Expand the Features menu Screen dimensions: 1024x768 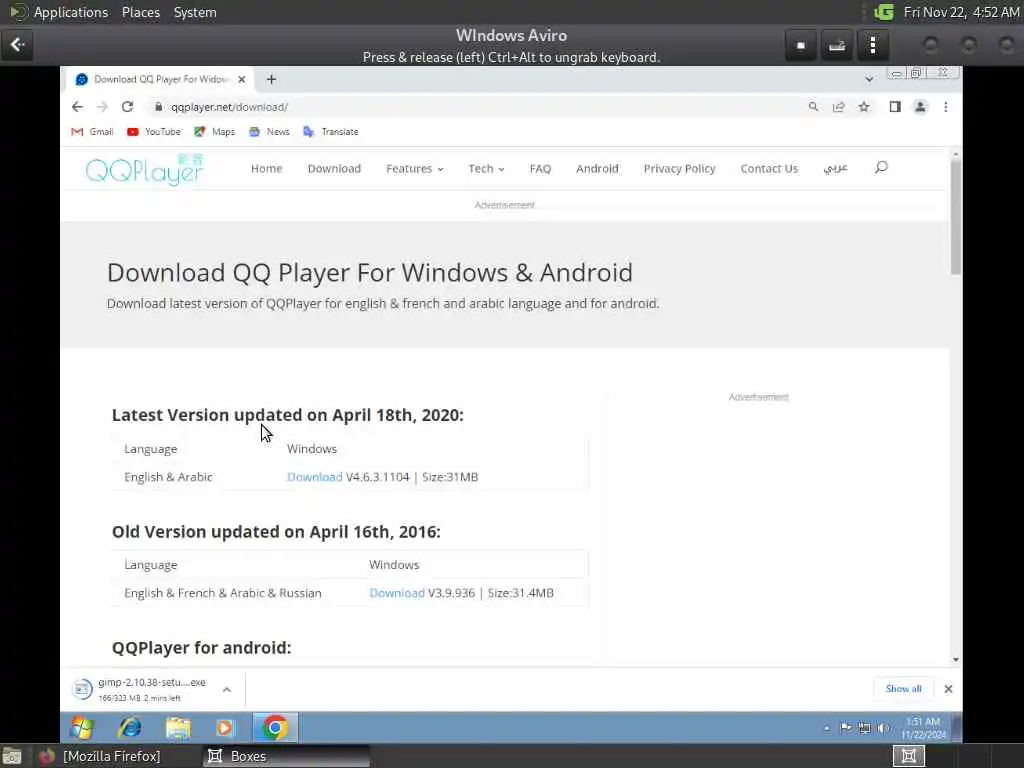coord(415,168)
